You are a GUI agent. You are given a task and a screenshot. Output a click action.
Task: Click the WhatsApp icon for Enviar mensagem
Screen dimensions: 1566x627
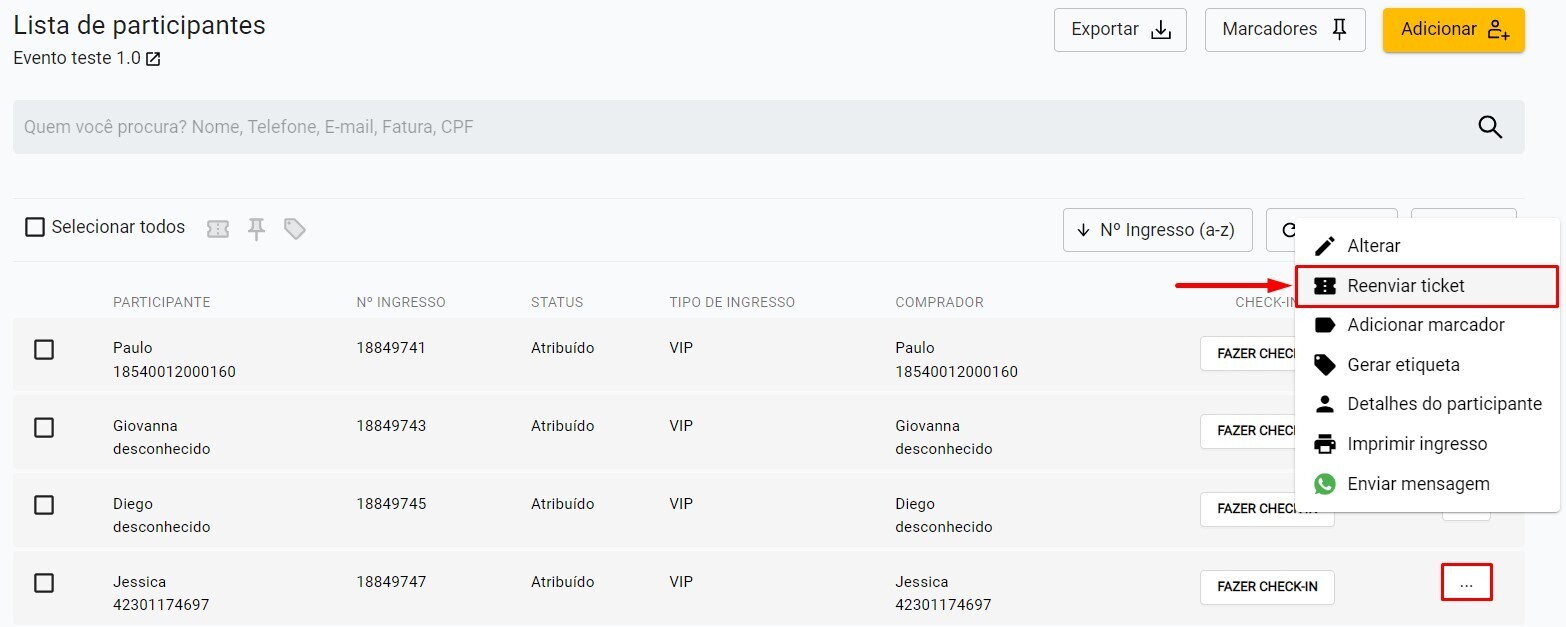coord(1325,484)
